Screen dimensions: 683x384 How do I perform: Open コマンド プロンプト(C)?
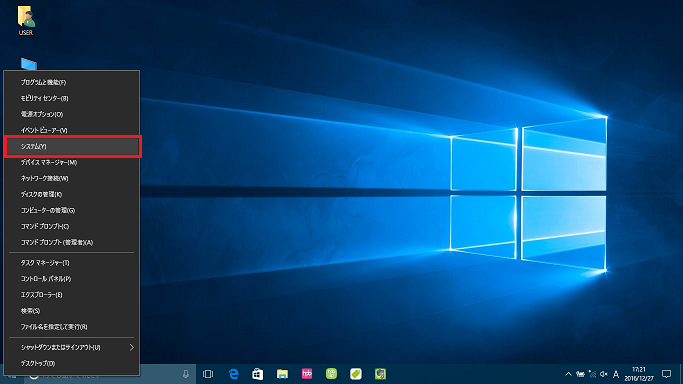coord(72,226)
